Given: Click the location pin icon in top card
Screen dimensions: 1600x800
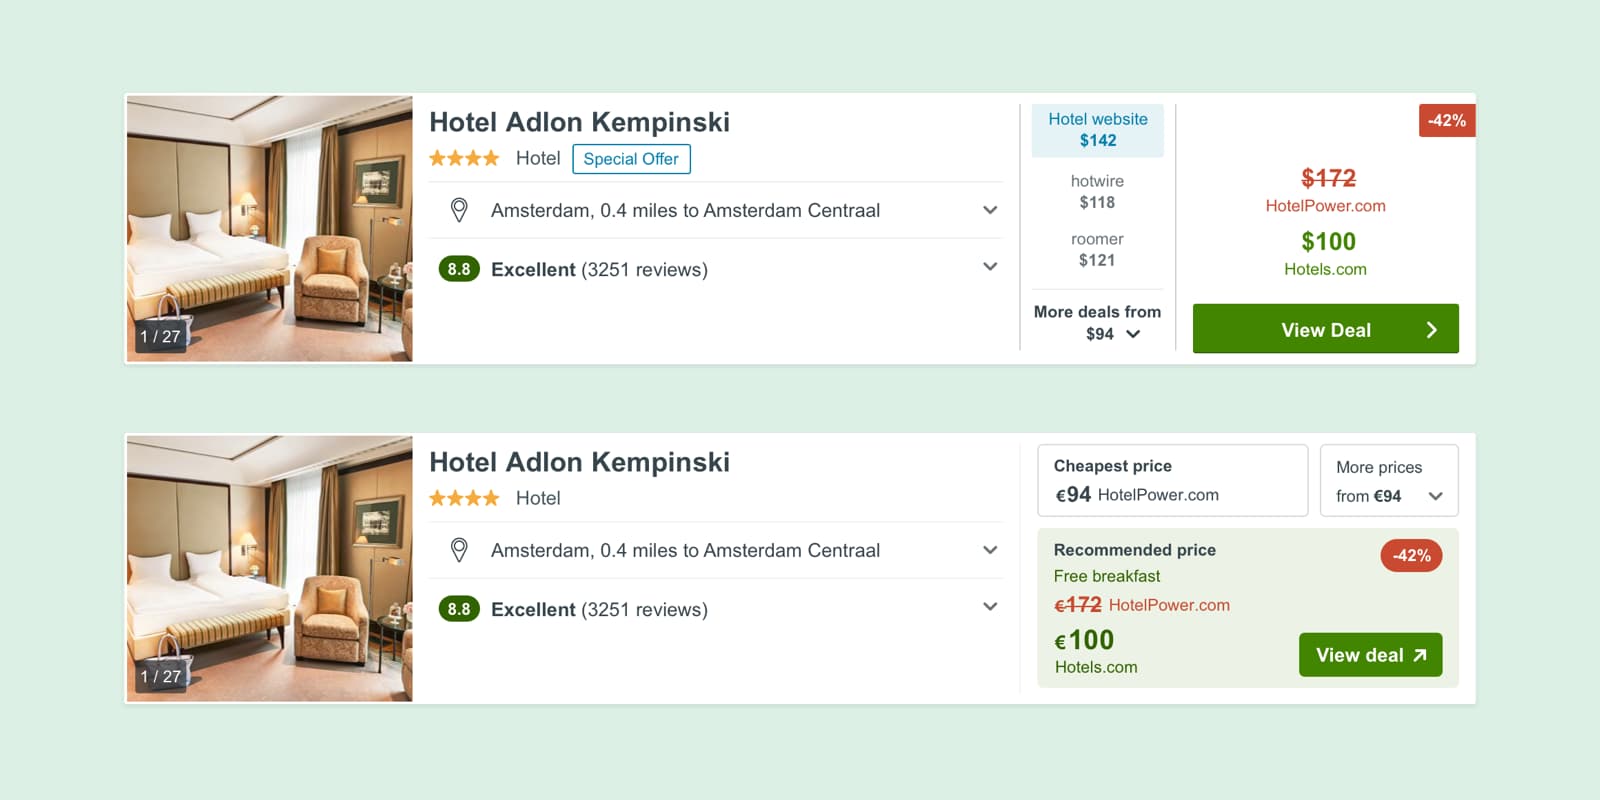Looking at the screenshot, I should (x=459, y=210).
